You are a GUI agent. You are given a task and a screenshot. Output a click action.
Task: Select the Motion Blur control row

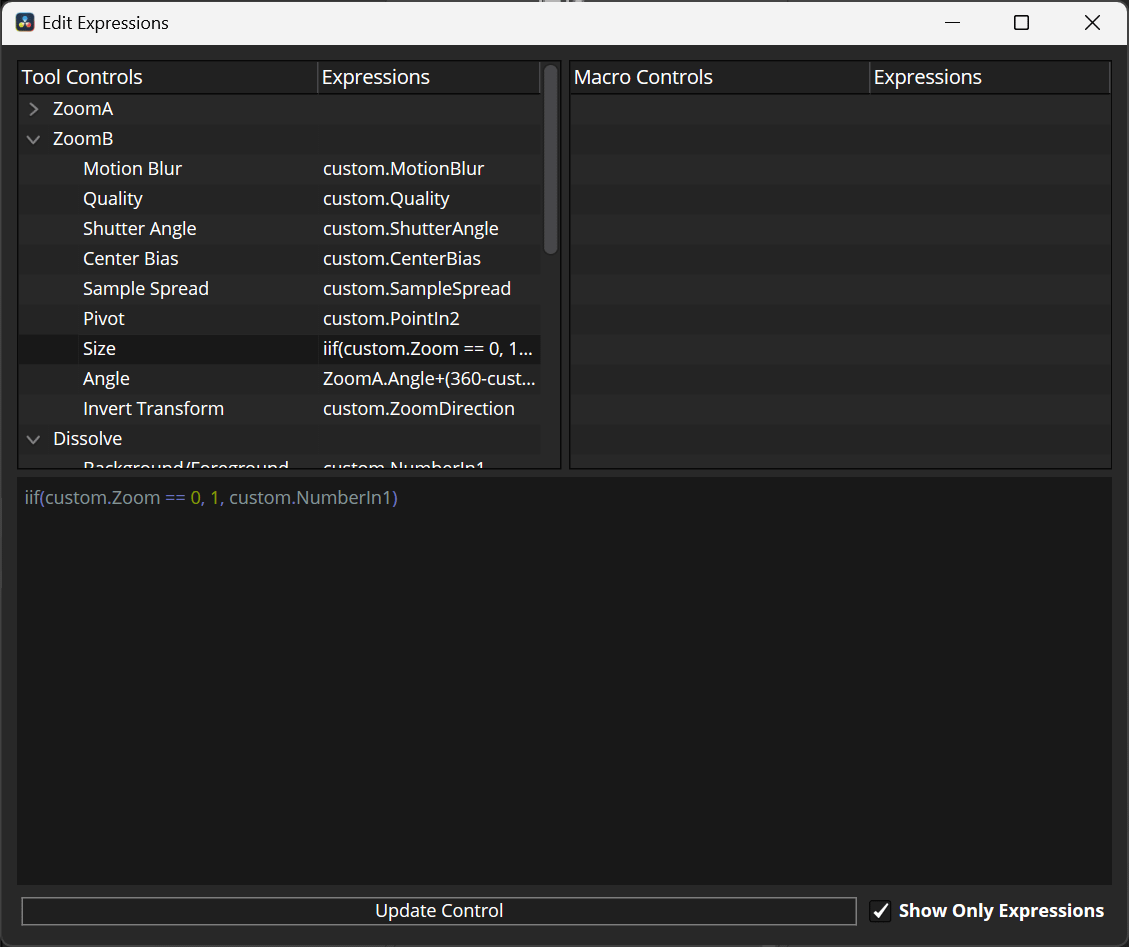point(132,169)
